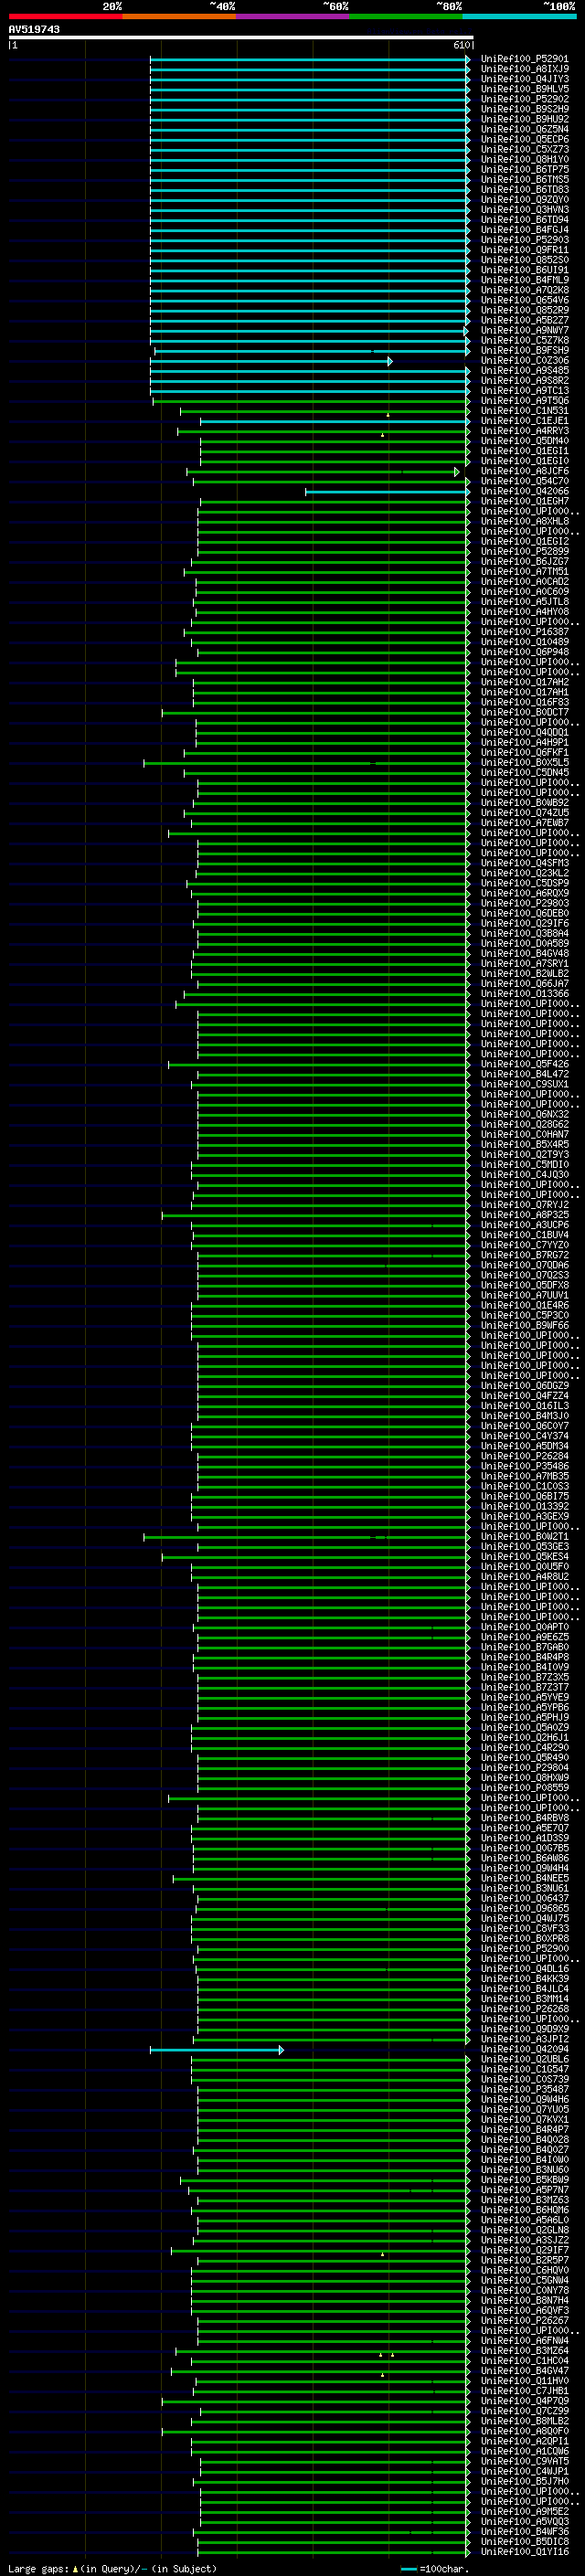Screen dimensions: 585x2576
Task: Open hit UniRef100_P52901
Action: pos(525,59)
